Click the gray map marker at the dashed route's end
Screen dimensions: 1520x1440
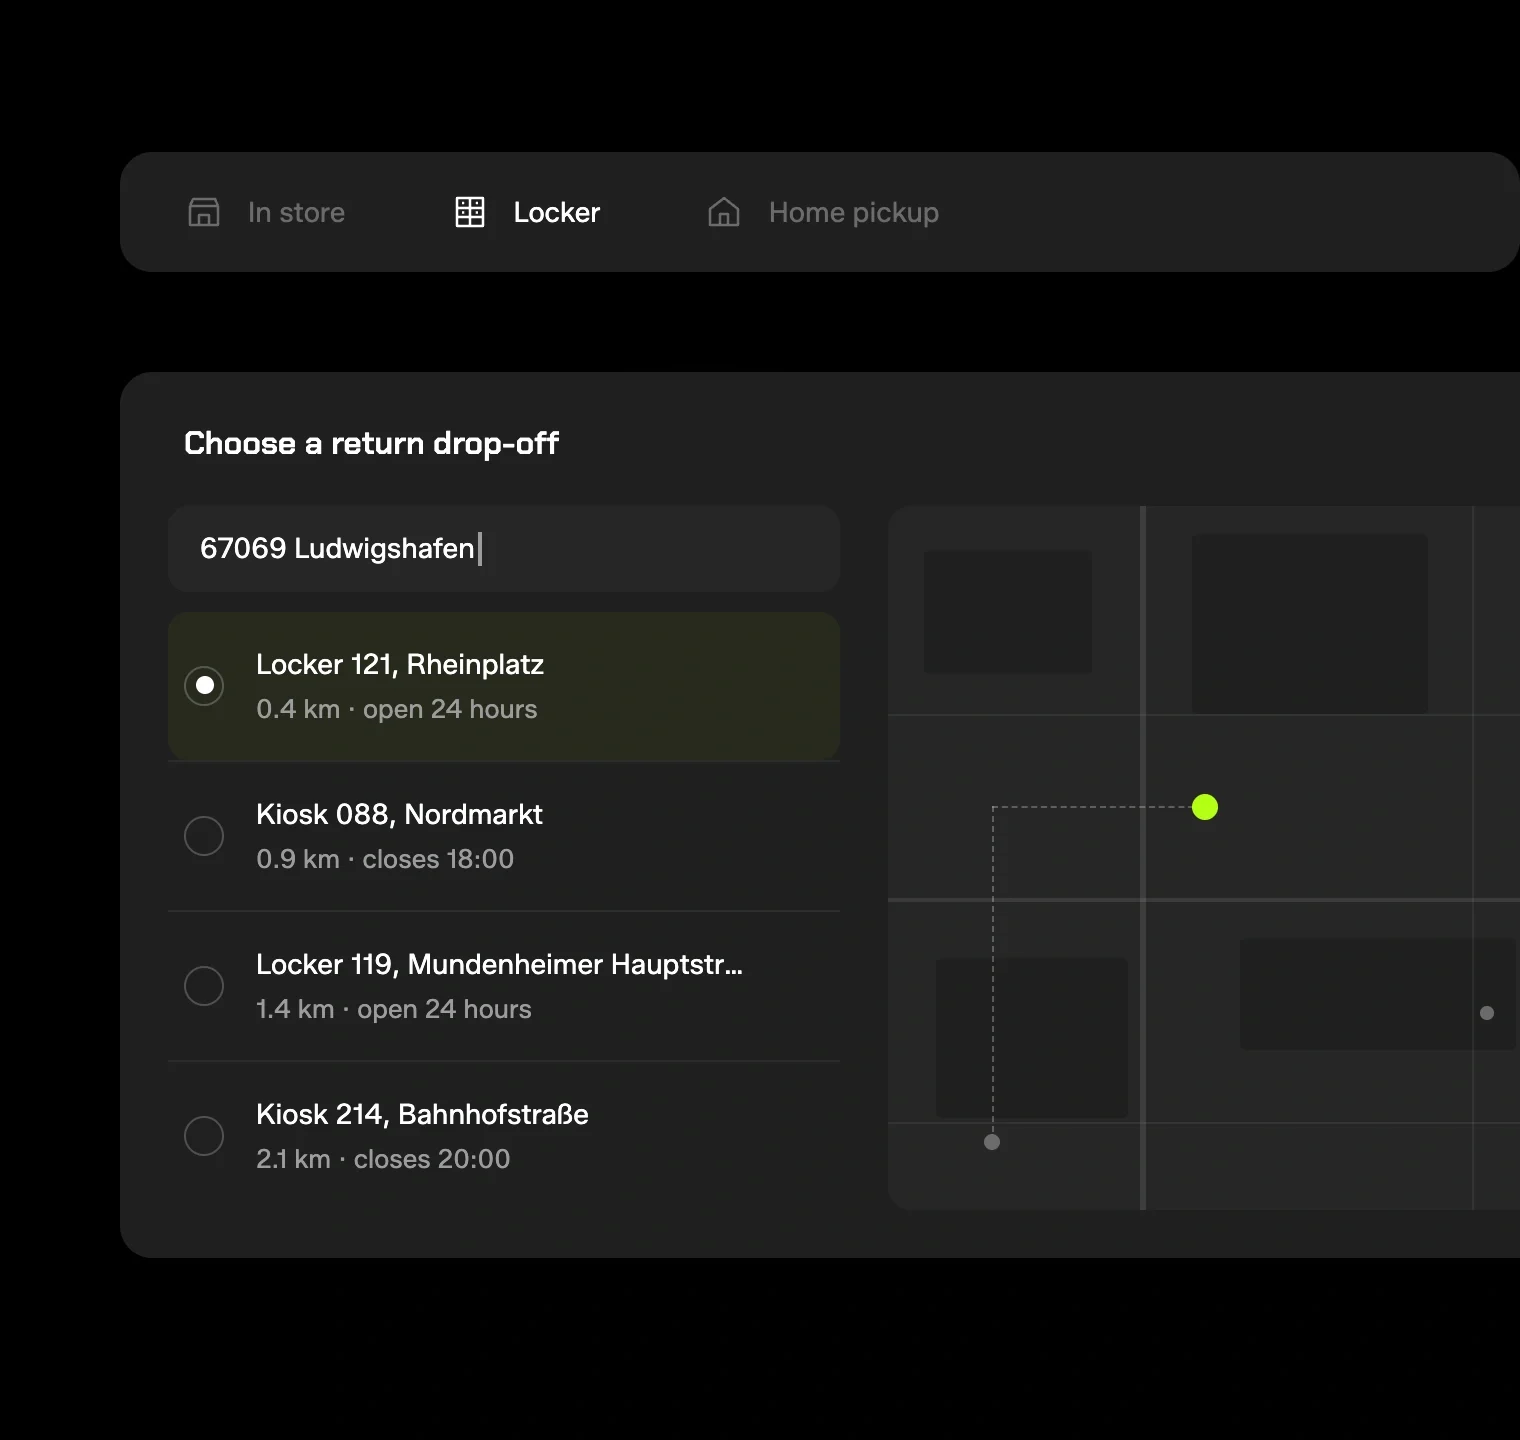[992, 1142]
